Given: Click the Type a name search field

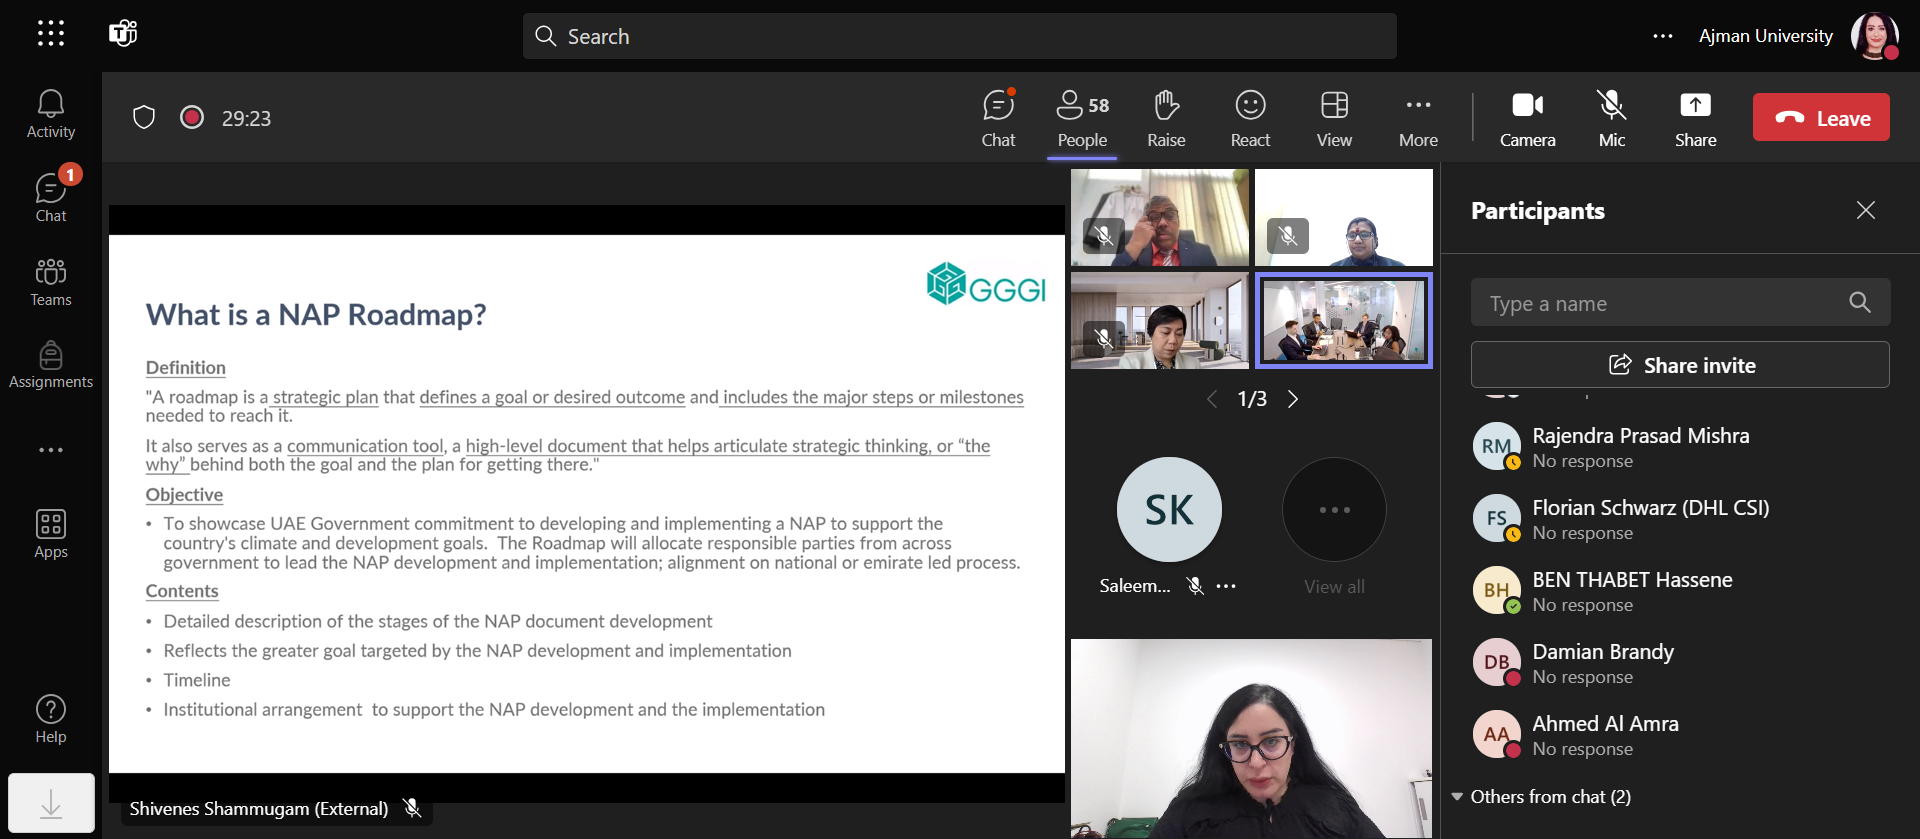Looking at the screenshot, I should point(1660,303).
